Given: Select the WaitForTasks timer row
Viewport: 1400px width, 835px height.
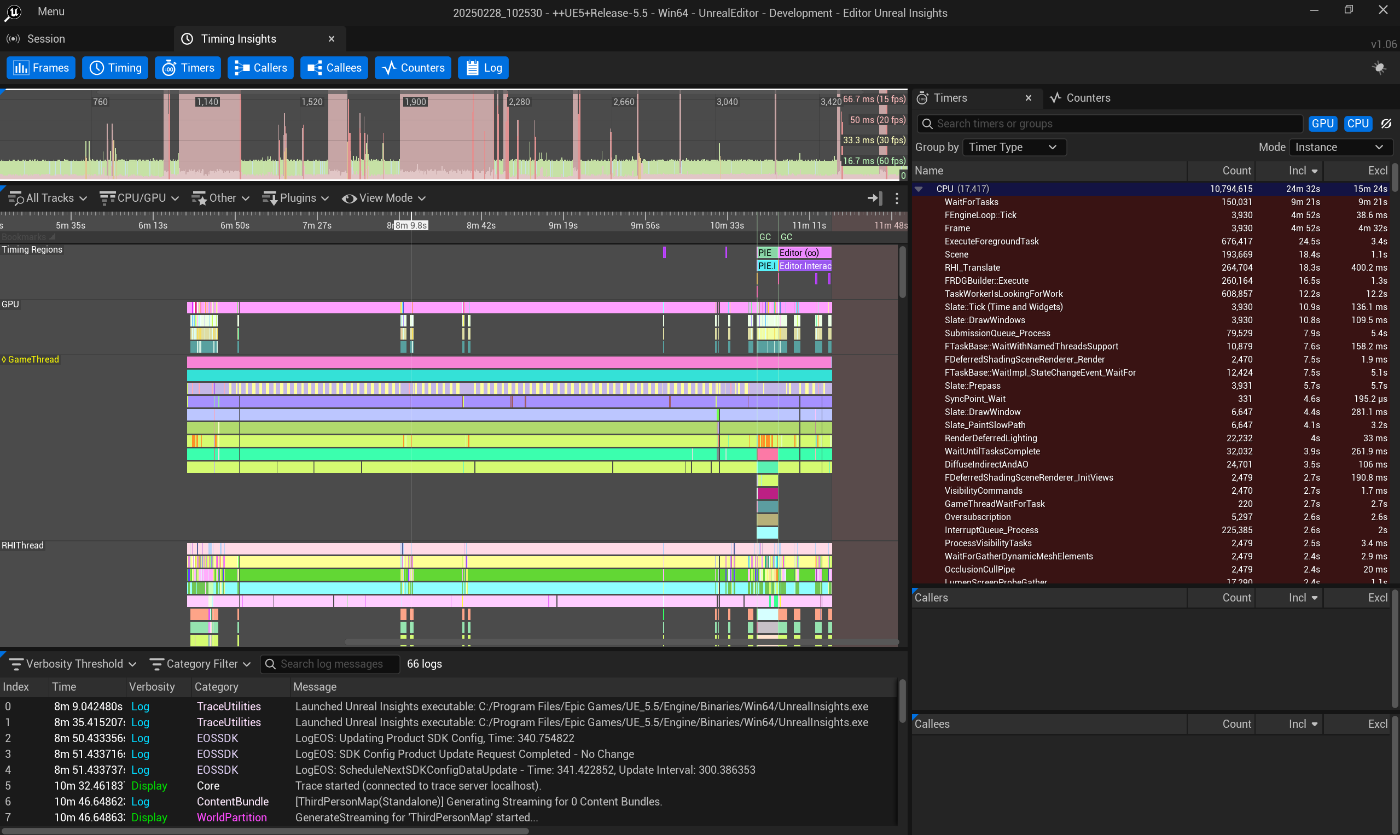Looking at the screenshot, I should coord(1151,202).
